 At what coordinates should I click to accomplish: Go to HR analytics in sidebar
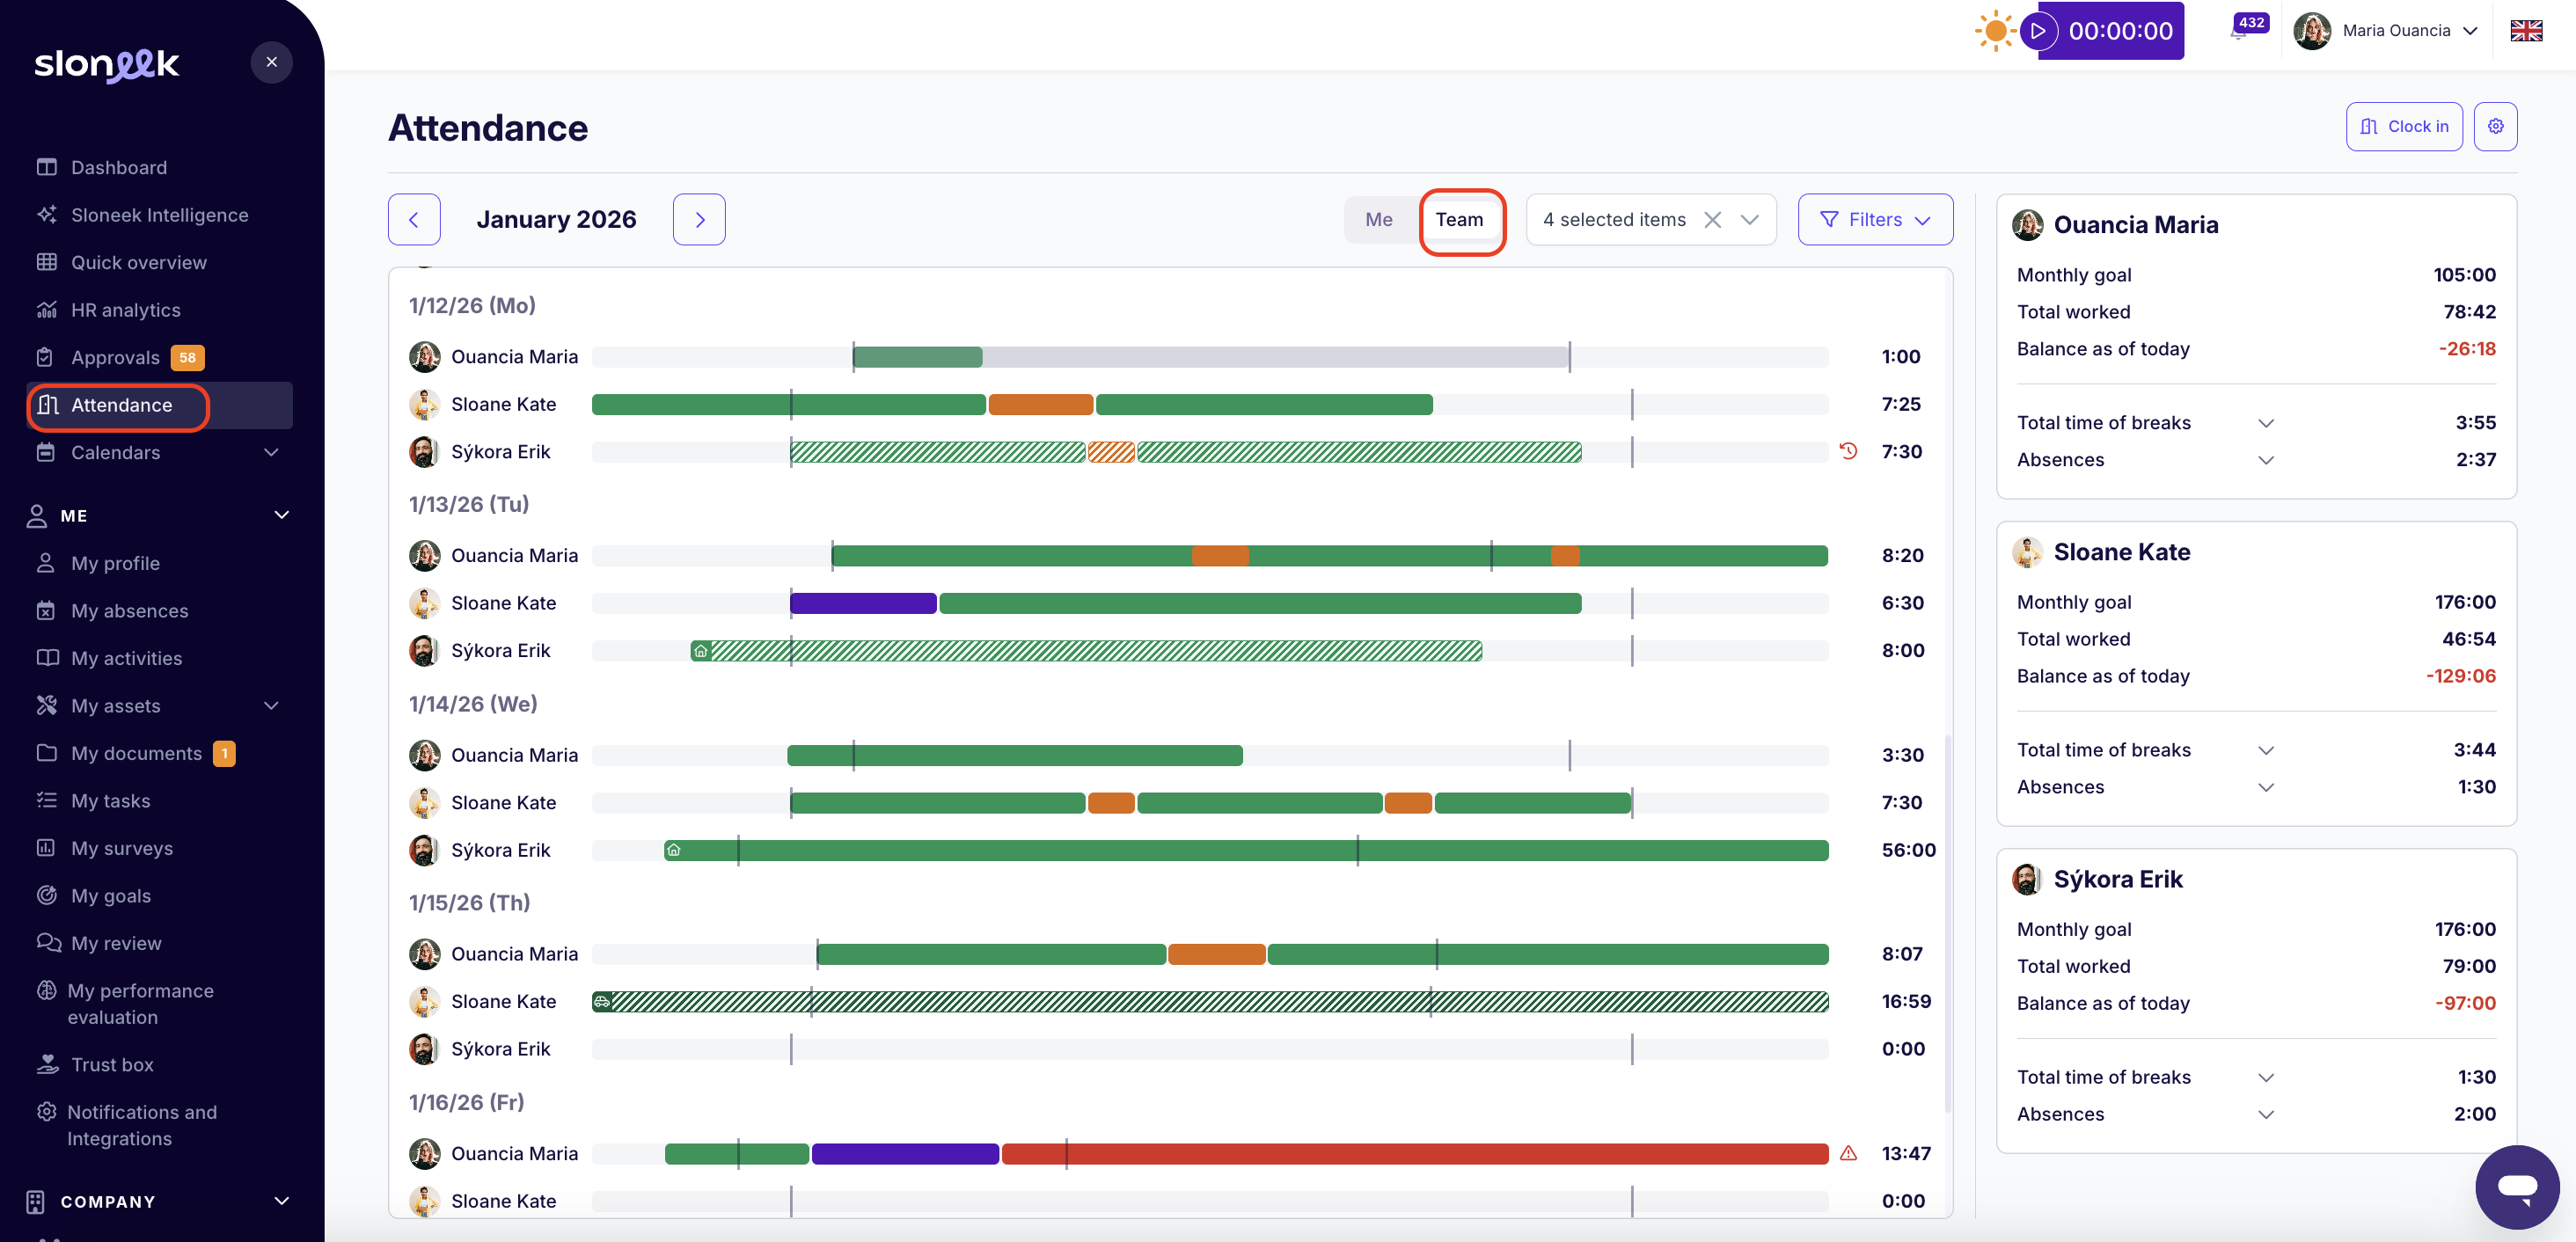pyautogui.click(x=125, y=310)
